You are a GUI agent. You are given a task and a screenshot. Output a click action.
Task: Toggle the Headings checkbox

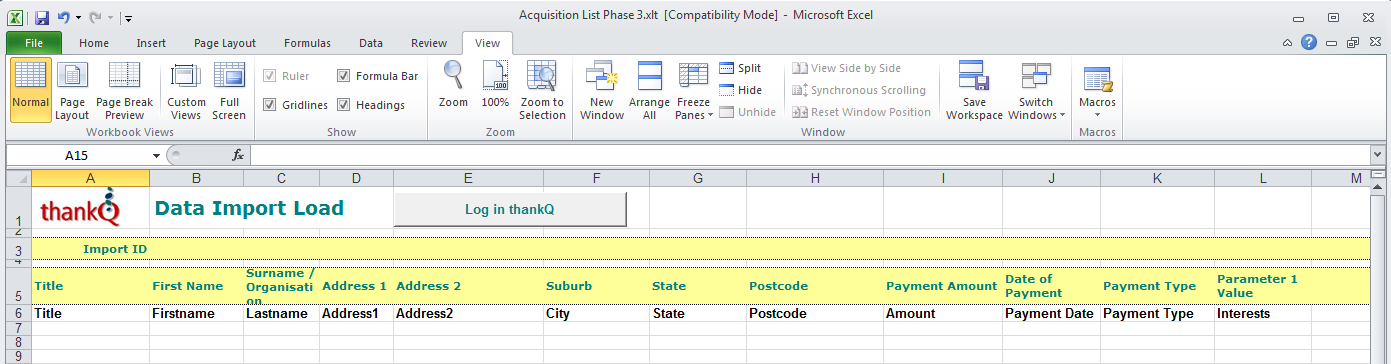click(344, 105)
